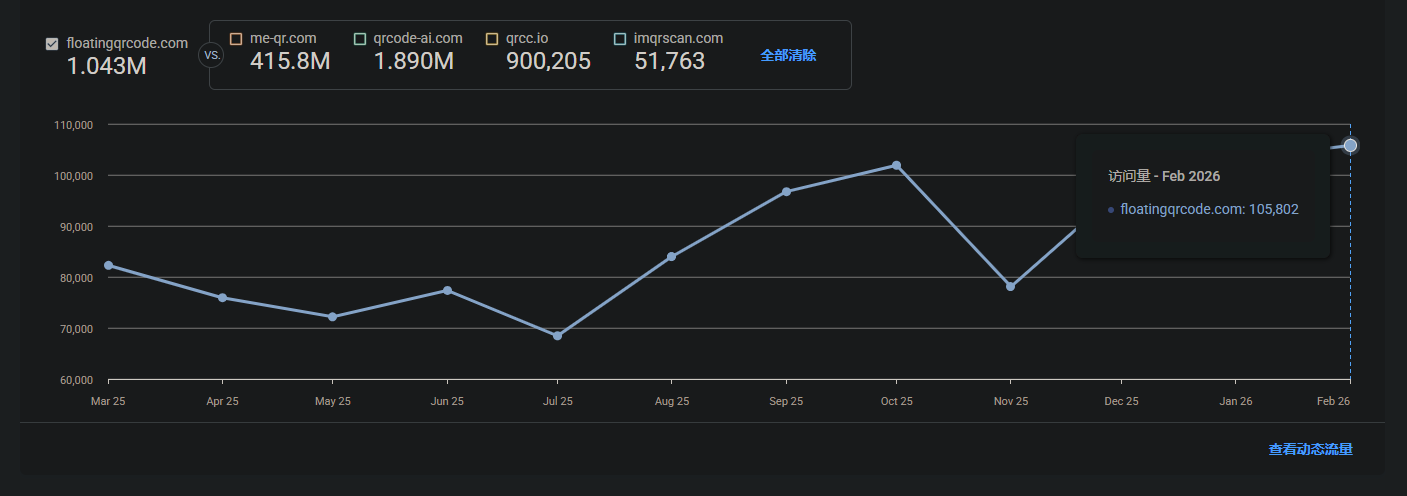This screenshot has width=1407, height=496.
Task: Select the May 25 chart data point
Action: coord(333,317)
